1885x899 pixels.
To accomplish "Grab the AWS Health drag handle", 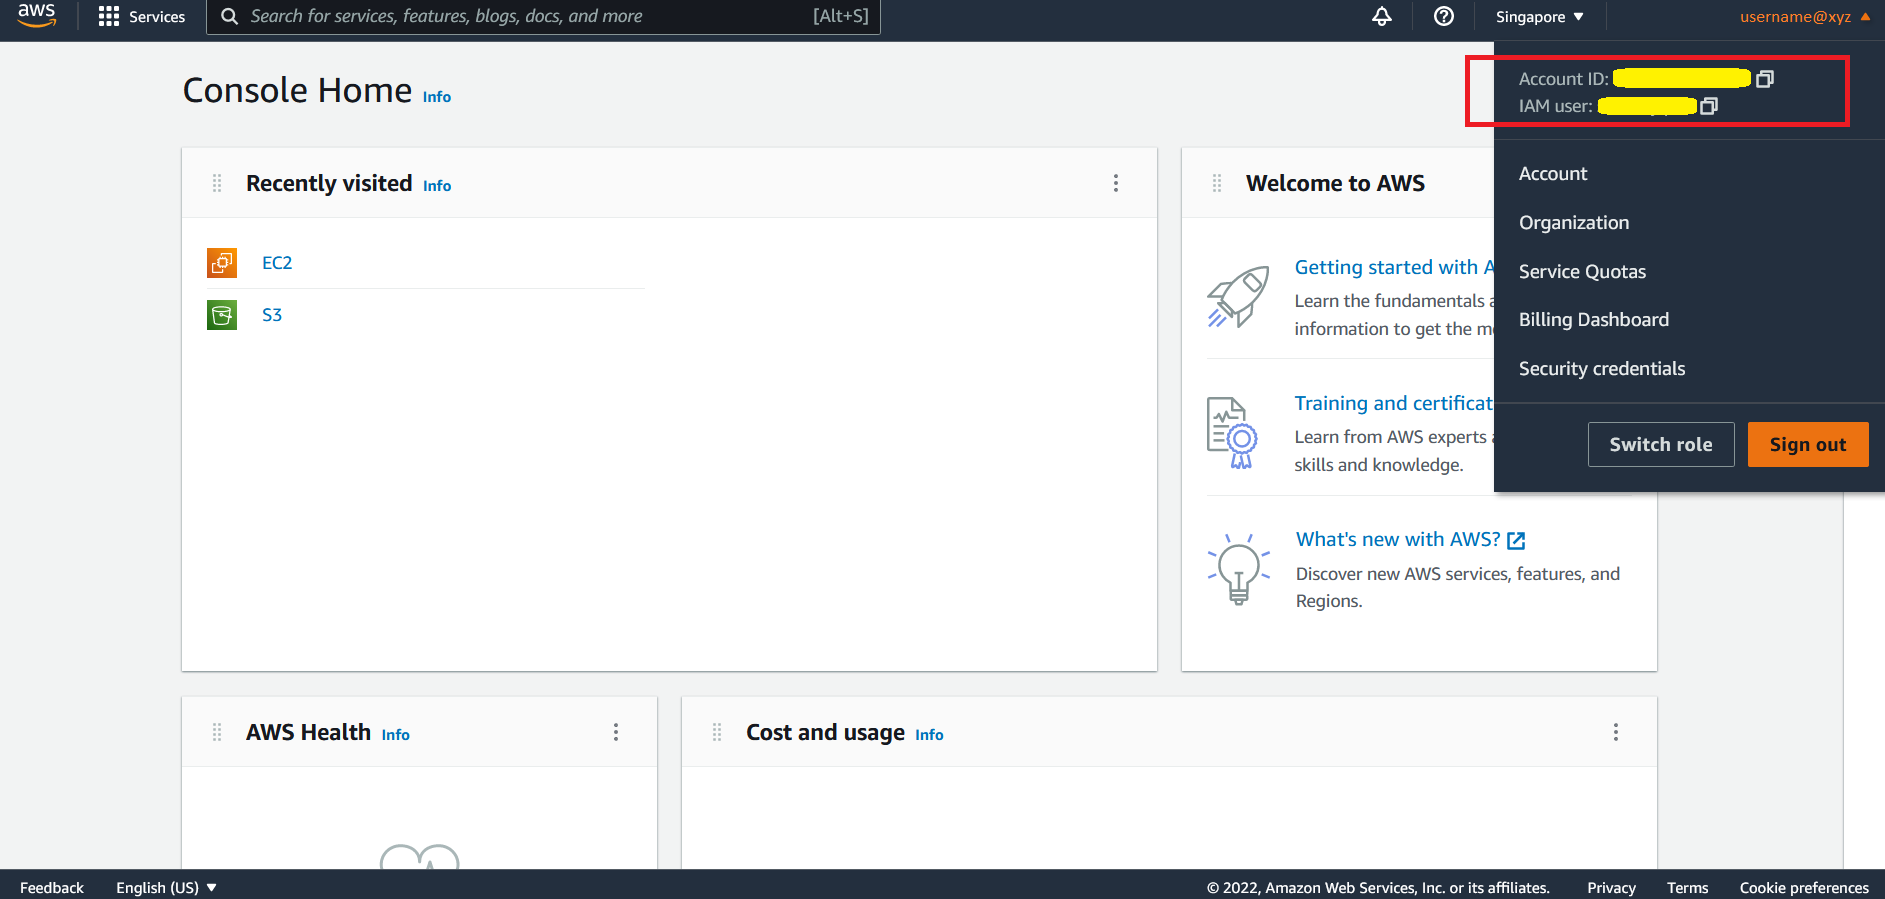I will [x=217, y=732].
